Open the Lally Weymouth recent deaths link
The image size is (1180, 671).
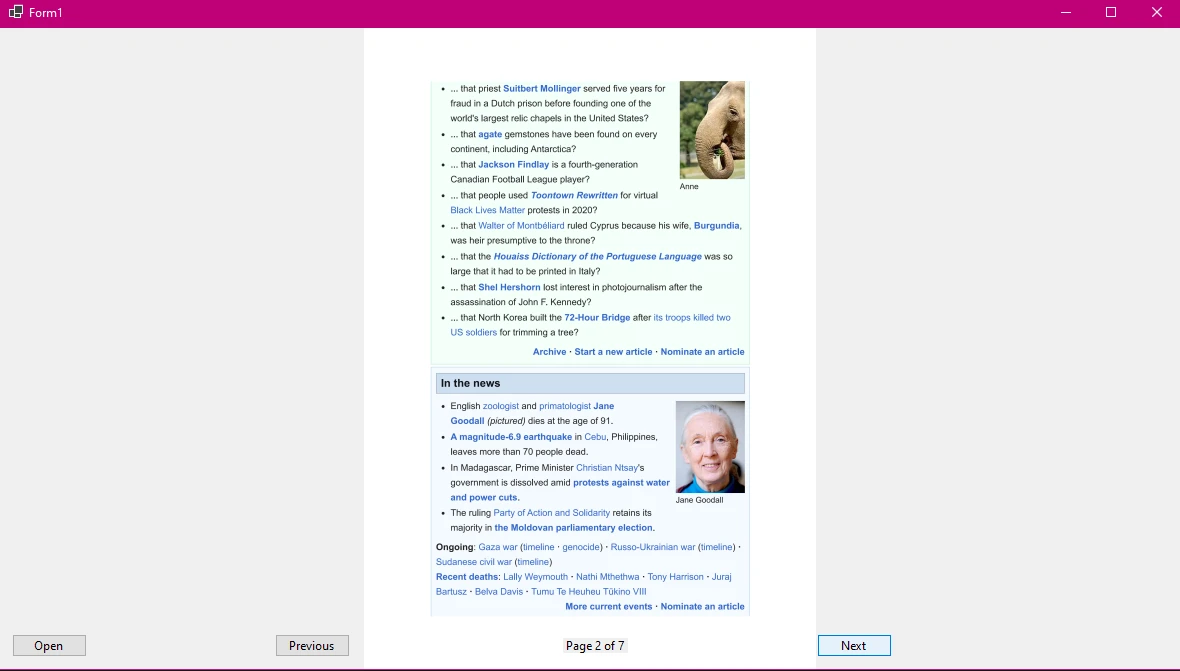535,576
